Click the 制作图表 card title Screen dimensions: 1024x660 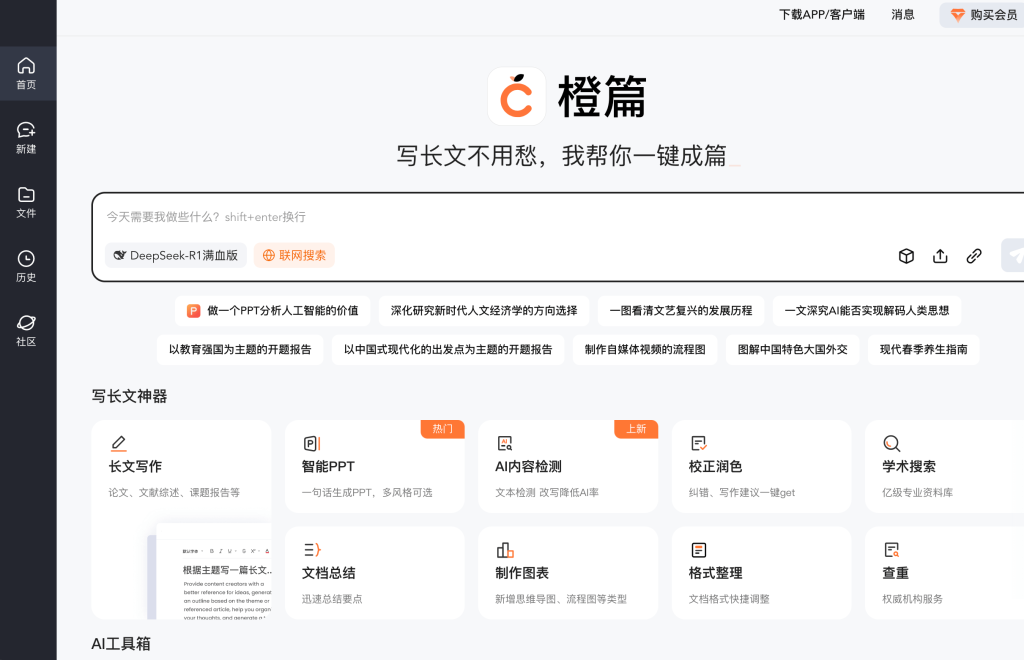click(522, 573)
